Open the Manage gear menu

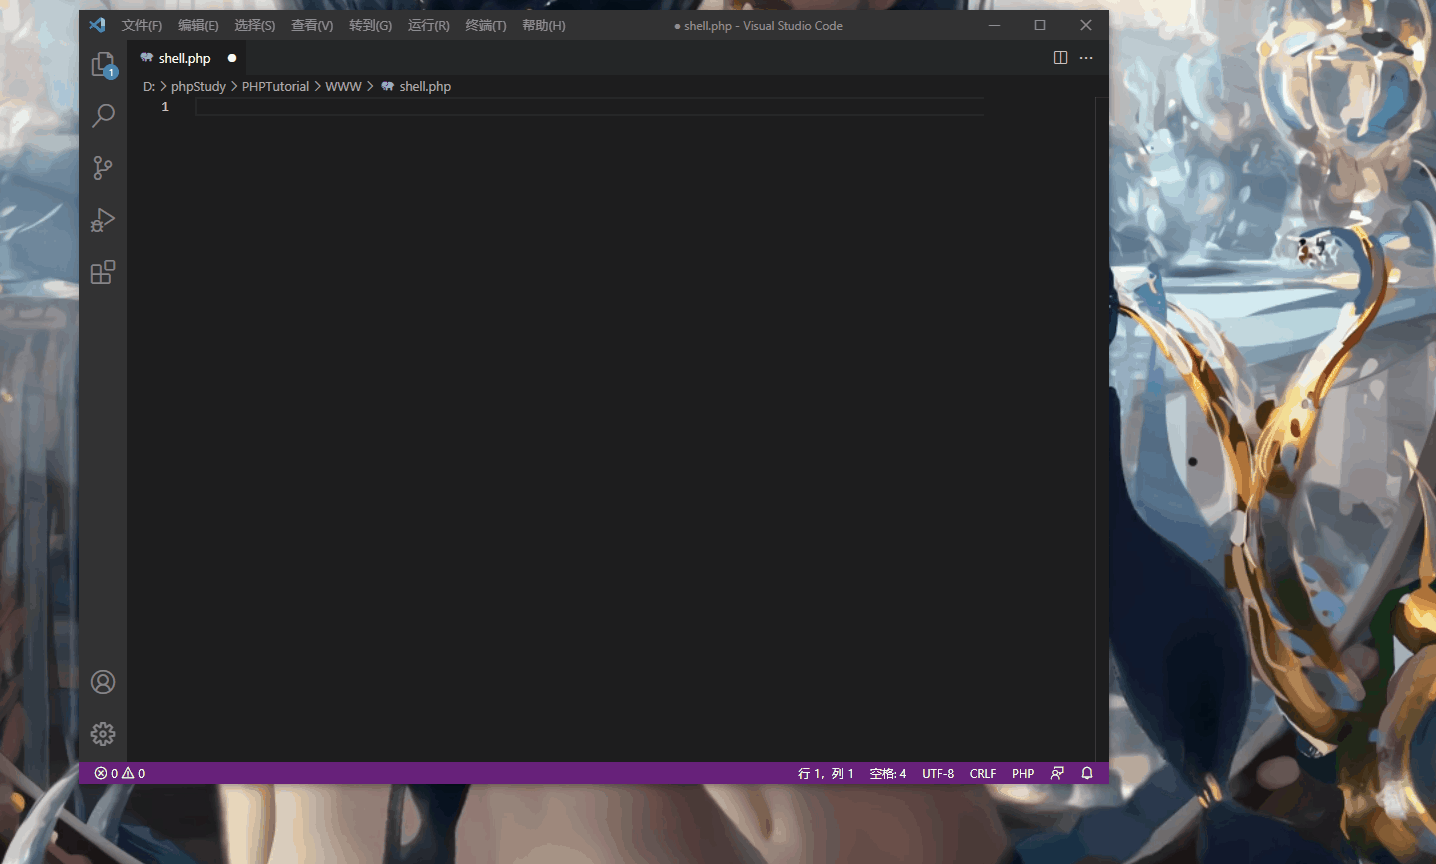click(103, 734)
